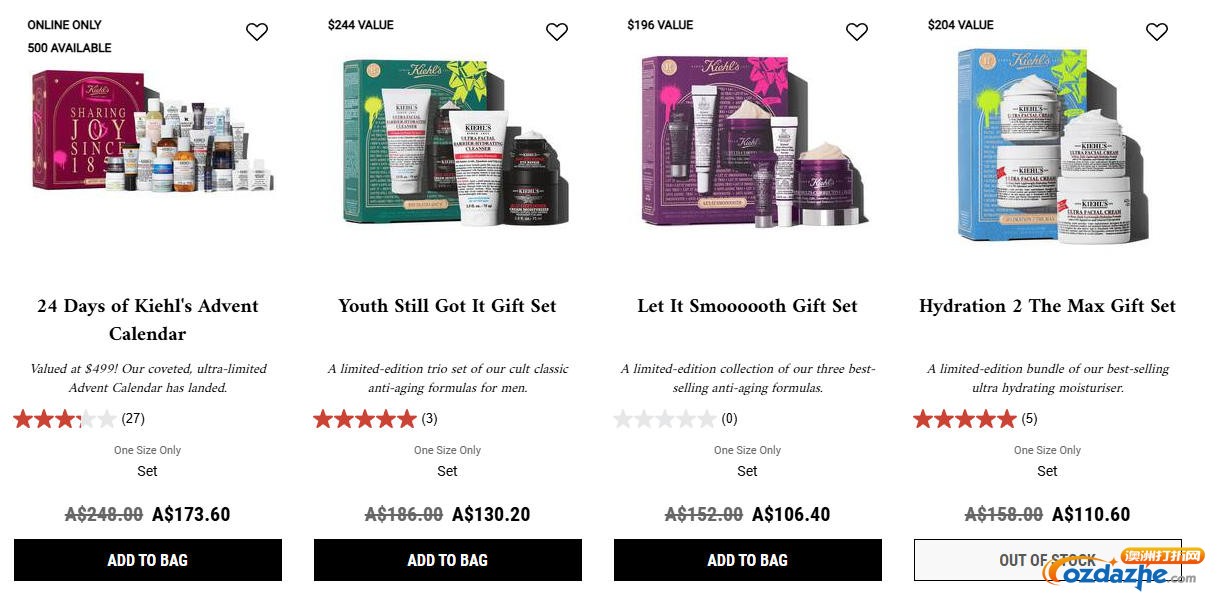Open 24 Days of Kiehl's Advent Calendar title

[148, 320]
